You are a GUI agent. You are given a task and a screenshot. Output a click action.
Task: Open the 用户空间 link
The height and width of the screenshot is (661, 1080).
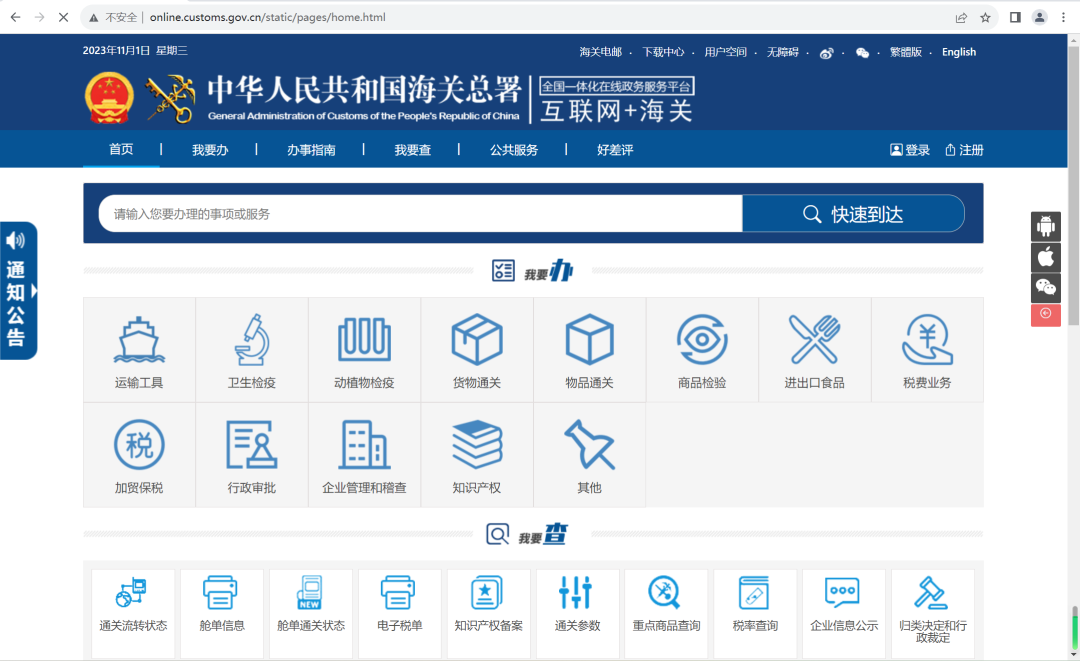[725, 52]
